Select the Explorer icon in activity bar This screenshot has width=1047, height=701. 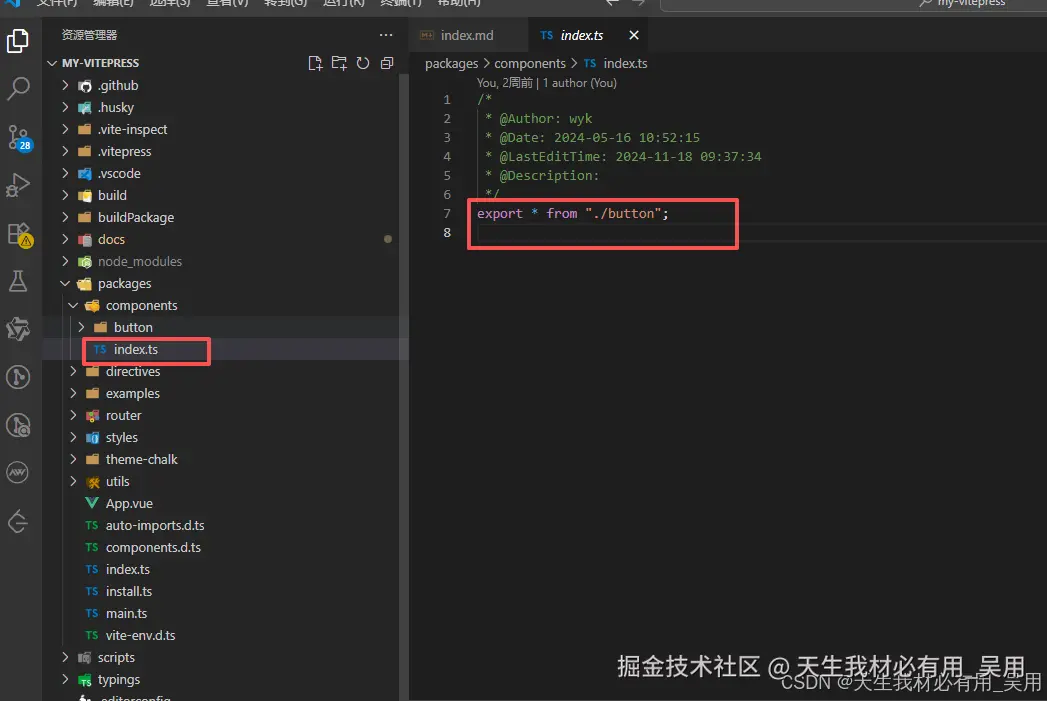pyautogui.click(x=19, y=41)
